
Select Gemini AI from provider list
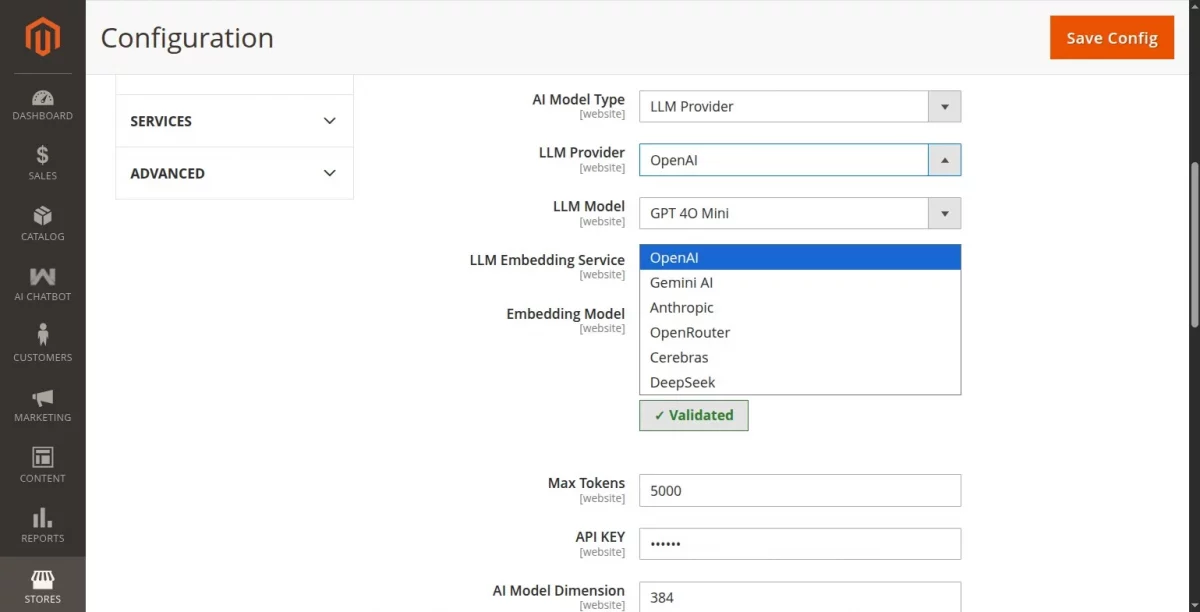click(x=681, y=283)
